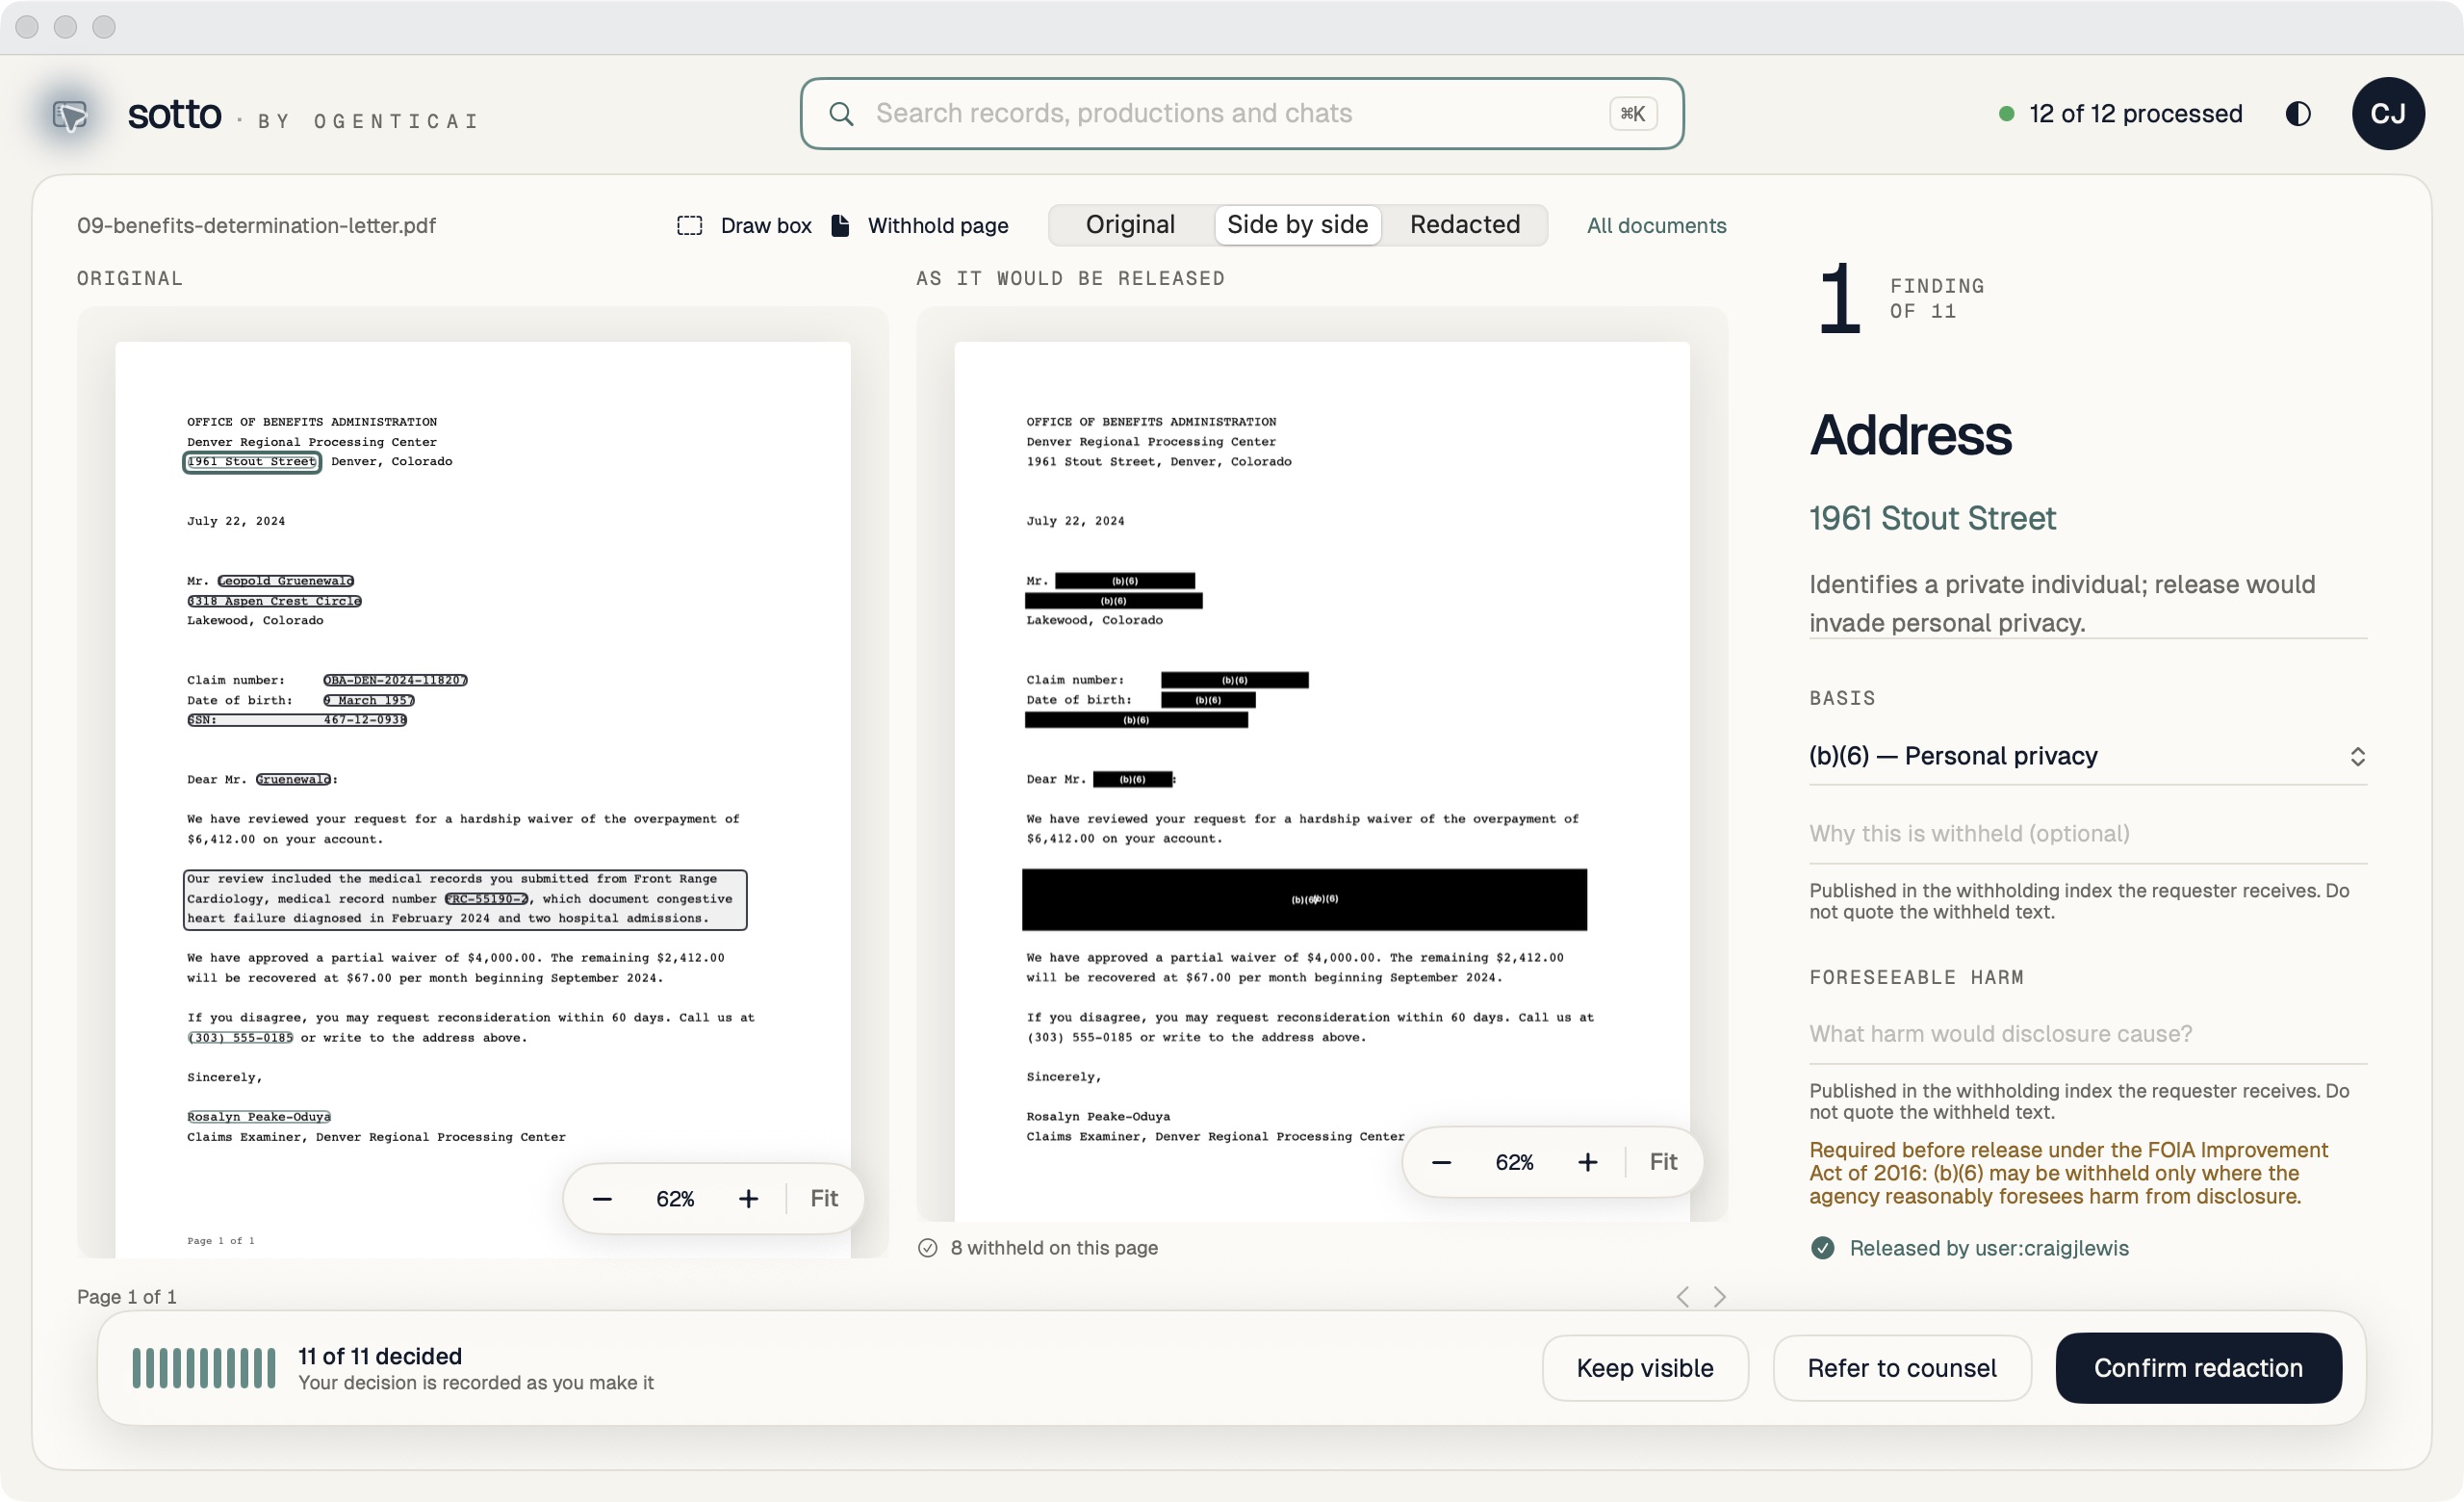Viewport: 2464px width, 1502px height.
Task: Click the Keep visible button
Action: pos(1644,1368)
